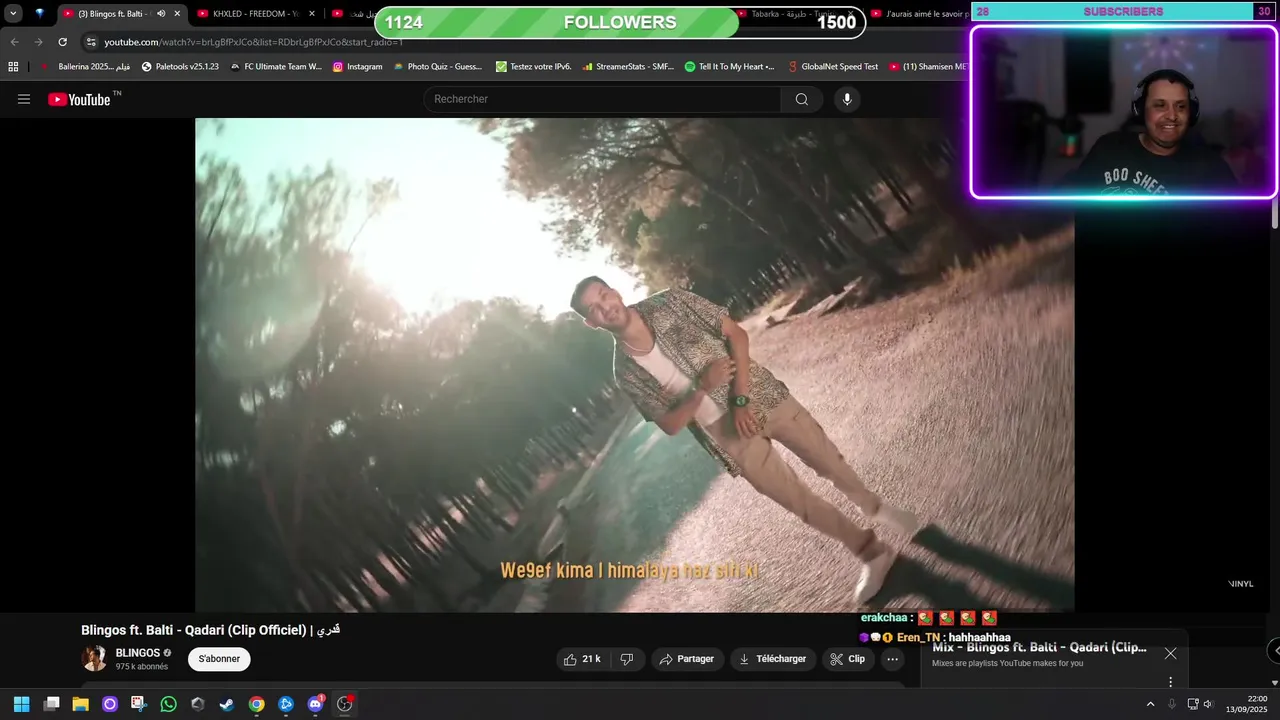Click the magnifier search button
This screenshot has height=720, width=1280.
[802, 99]
